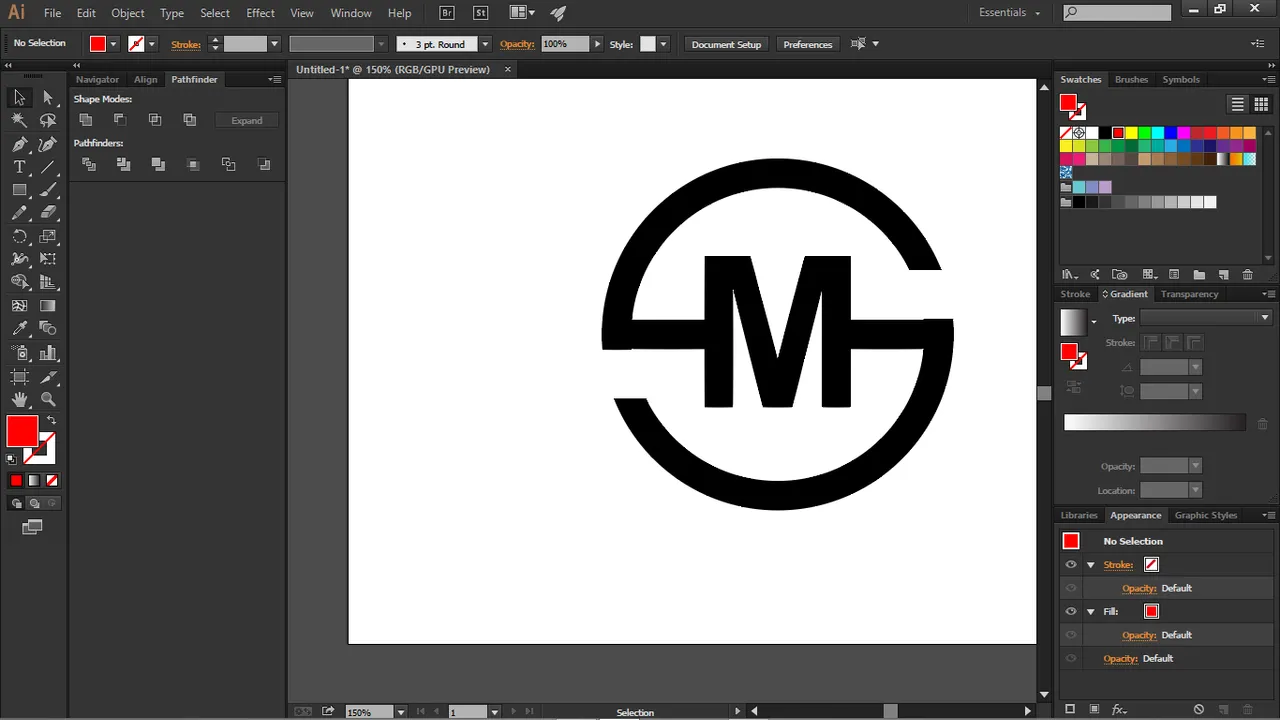Click the gradient slider bar
The width and height of the screenshot is (1280, 720).
tap(1155, 423)
